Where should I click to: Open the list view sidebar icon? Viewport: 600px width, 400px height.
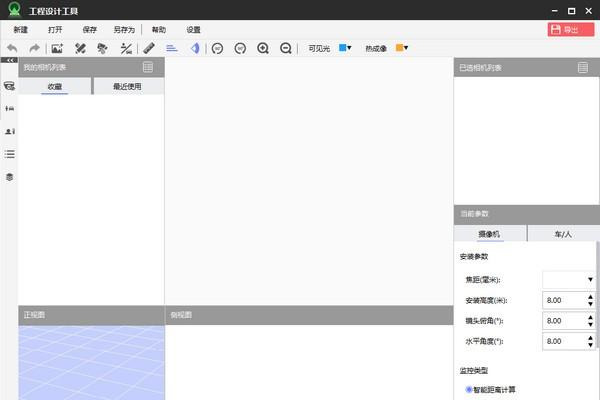coord(10,154)
